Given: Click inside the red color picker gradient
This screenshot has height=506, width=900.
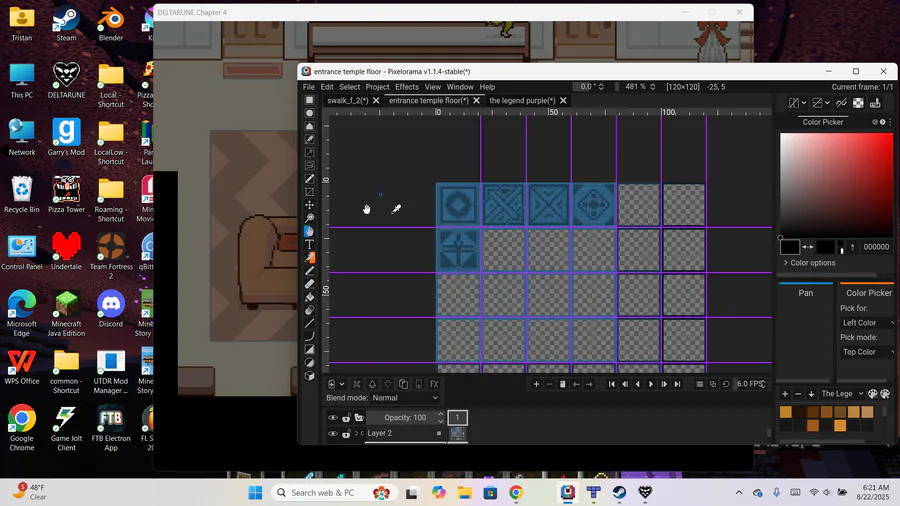Looking at the screenshot, I should pos(836,185).
